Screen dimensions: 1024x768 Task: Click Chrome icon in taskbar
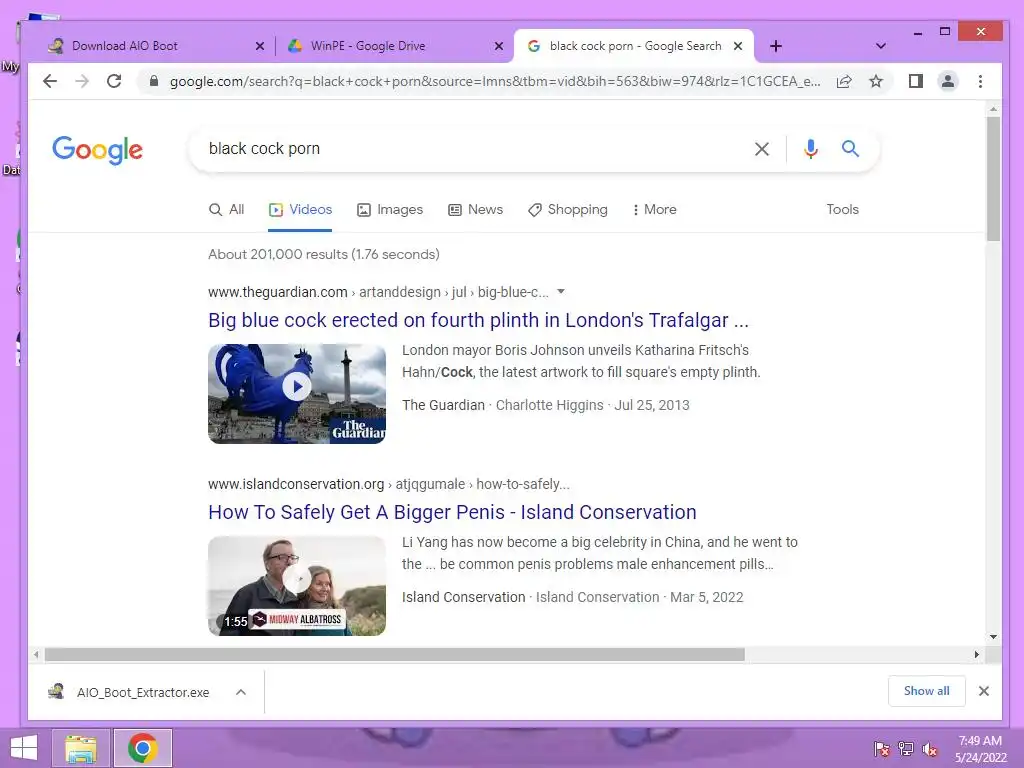(x=142, y=748)
